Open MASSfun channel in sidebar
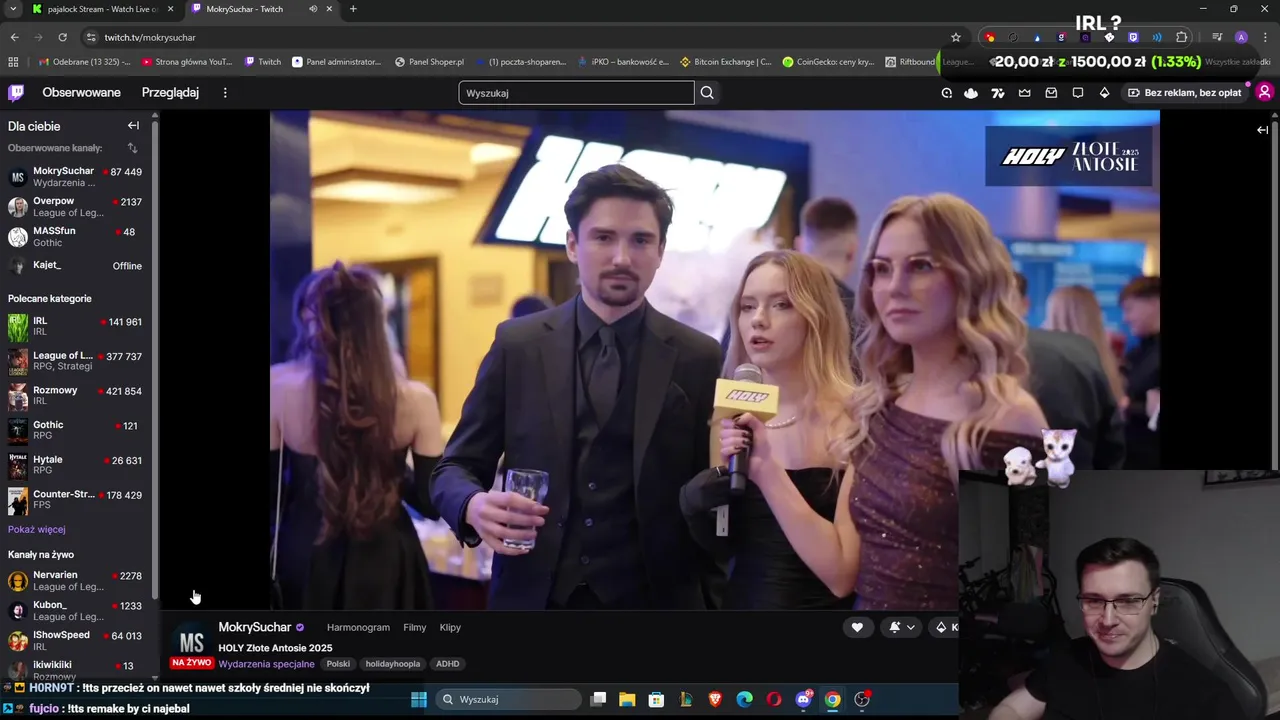Screen dimensions: 1280x720 (x=75, y=237)
